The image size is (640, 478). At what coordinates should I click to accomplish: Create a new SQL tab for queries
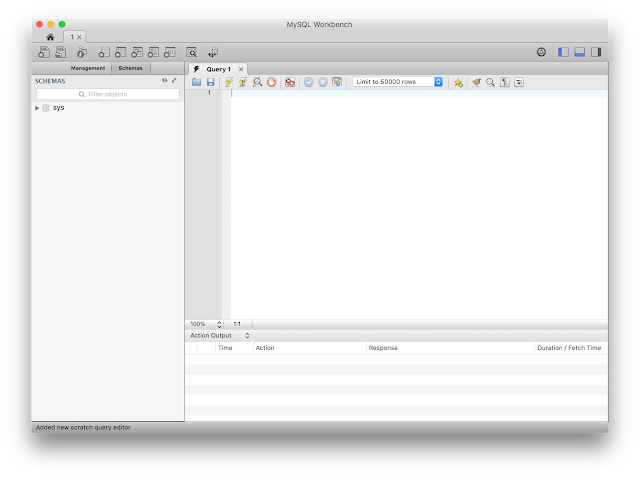click(44, 52)
